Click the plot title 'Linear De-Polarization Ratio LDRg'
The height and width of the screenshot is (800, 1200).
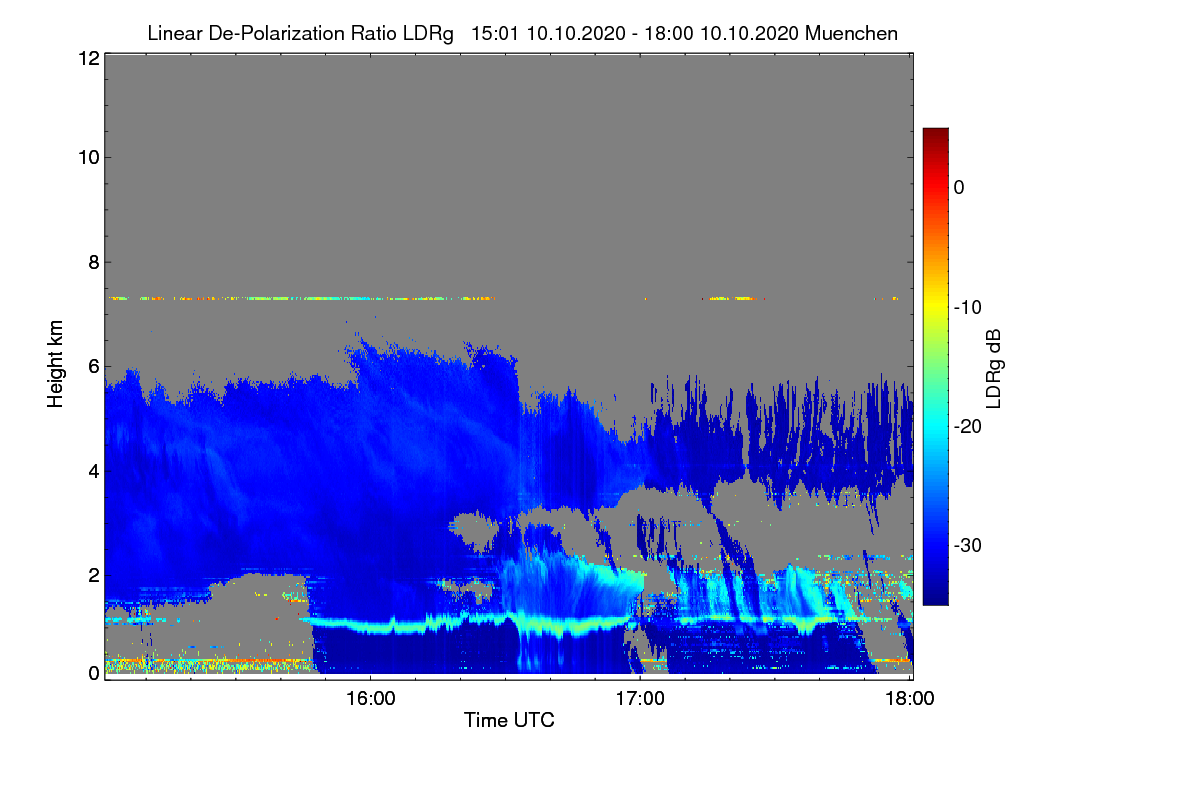(x=299, y=33)
